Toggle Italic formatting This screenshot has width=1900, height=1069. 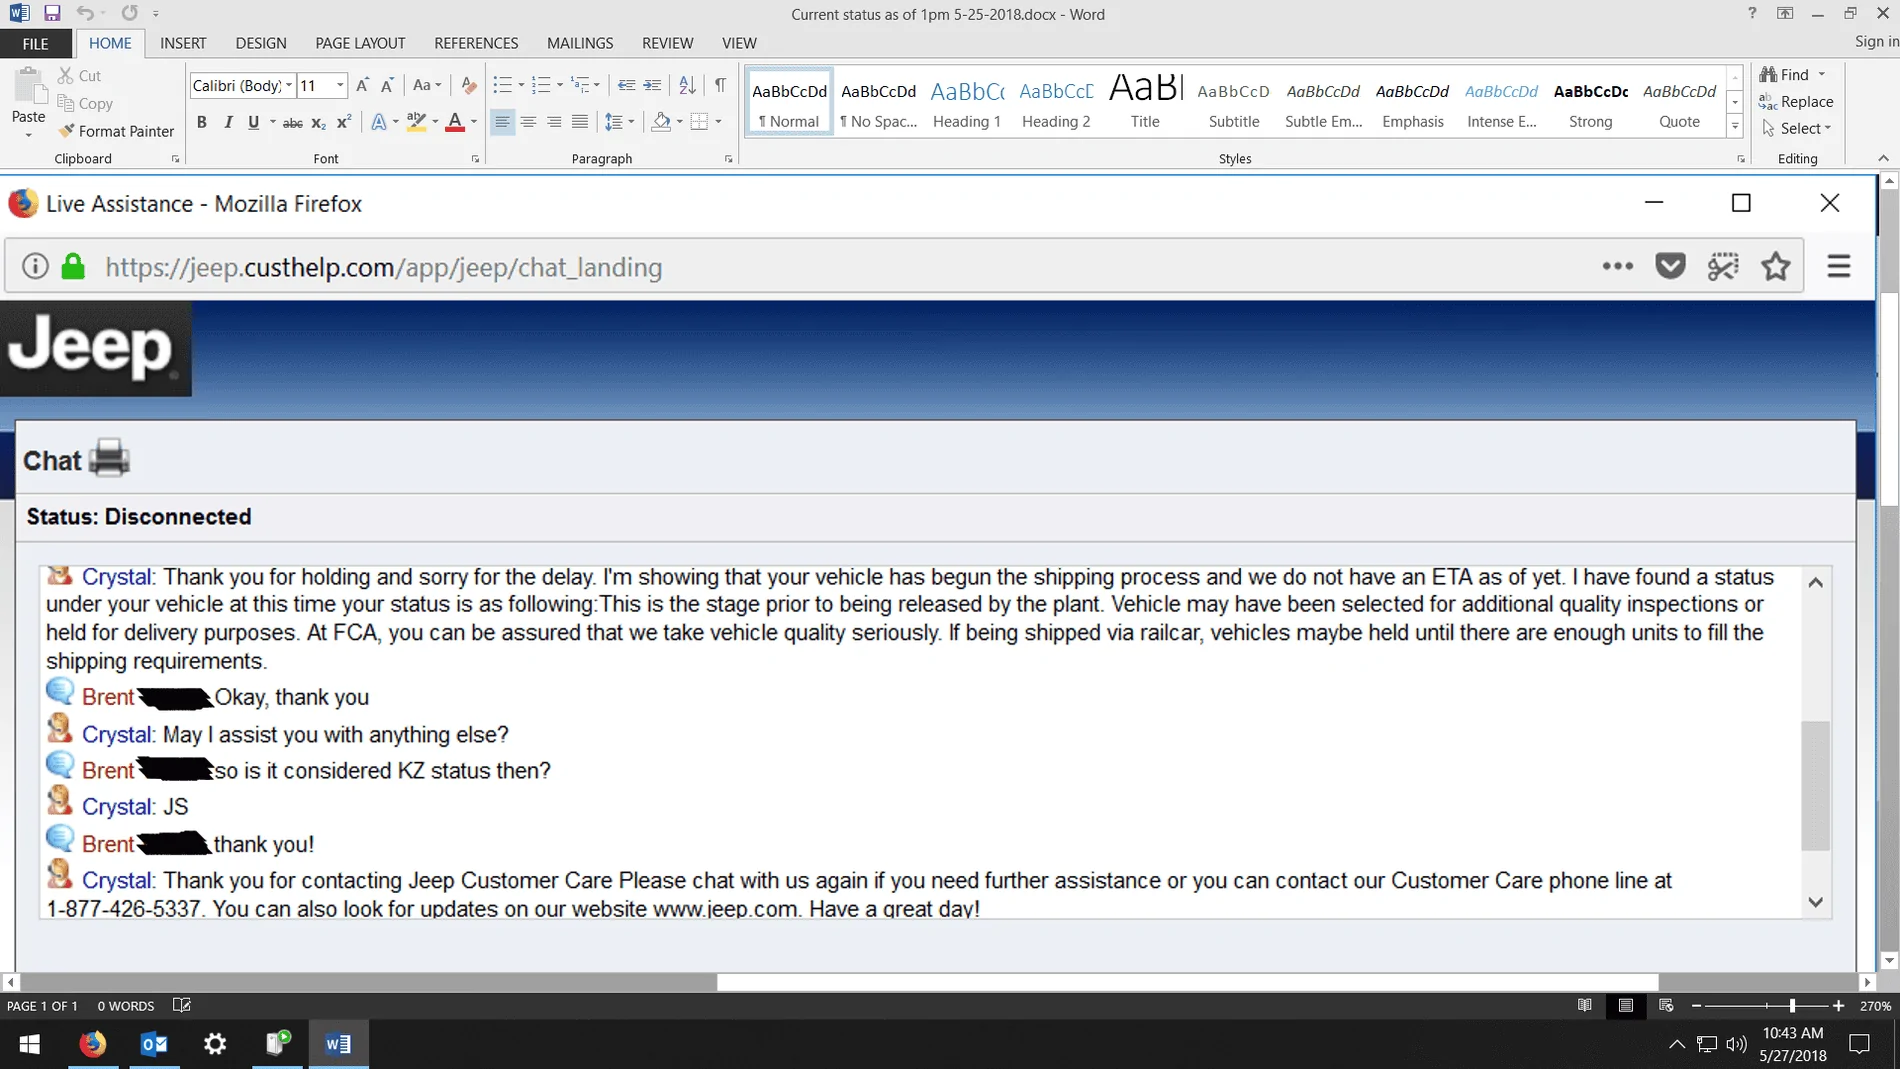click(x=228, y=123)
